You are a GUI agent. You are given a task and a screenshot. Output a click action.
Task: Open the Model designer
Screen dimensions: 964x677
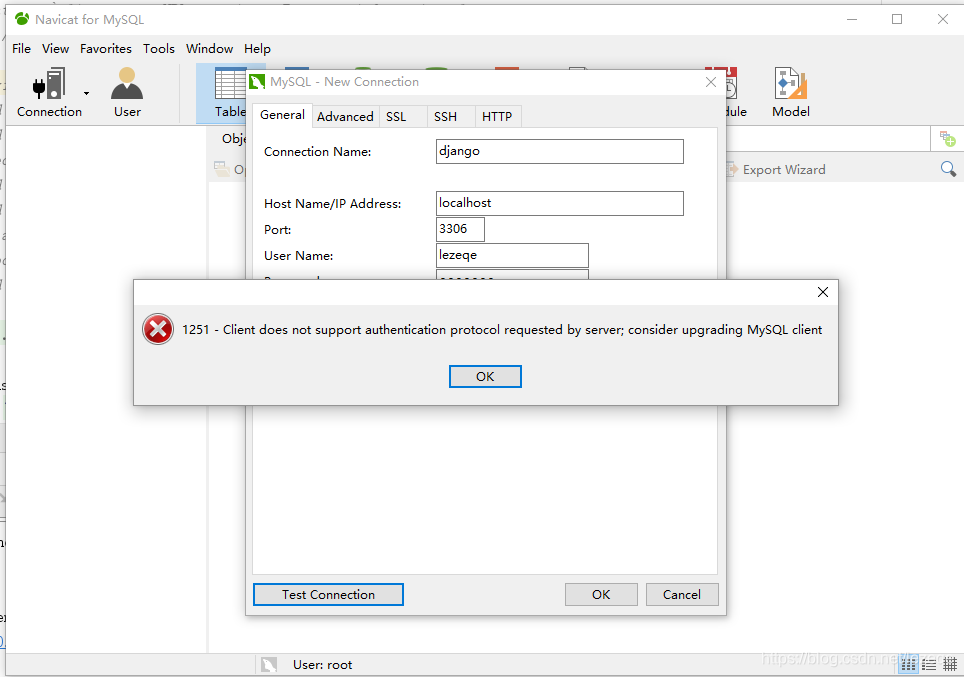(x=789, y=85)
